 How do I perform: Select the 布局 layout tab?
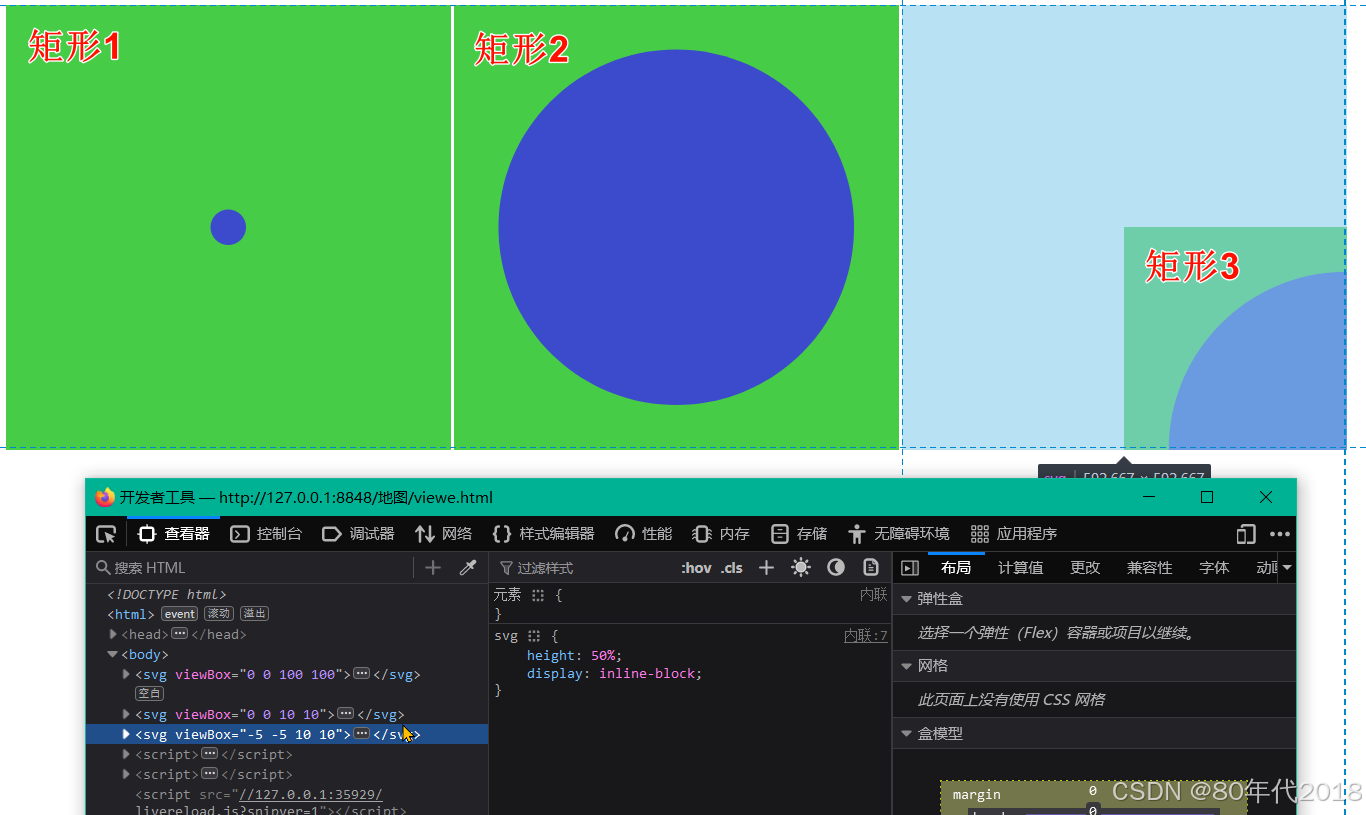956,568
